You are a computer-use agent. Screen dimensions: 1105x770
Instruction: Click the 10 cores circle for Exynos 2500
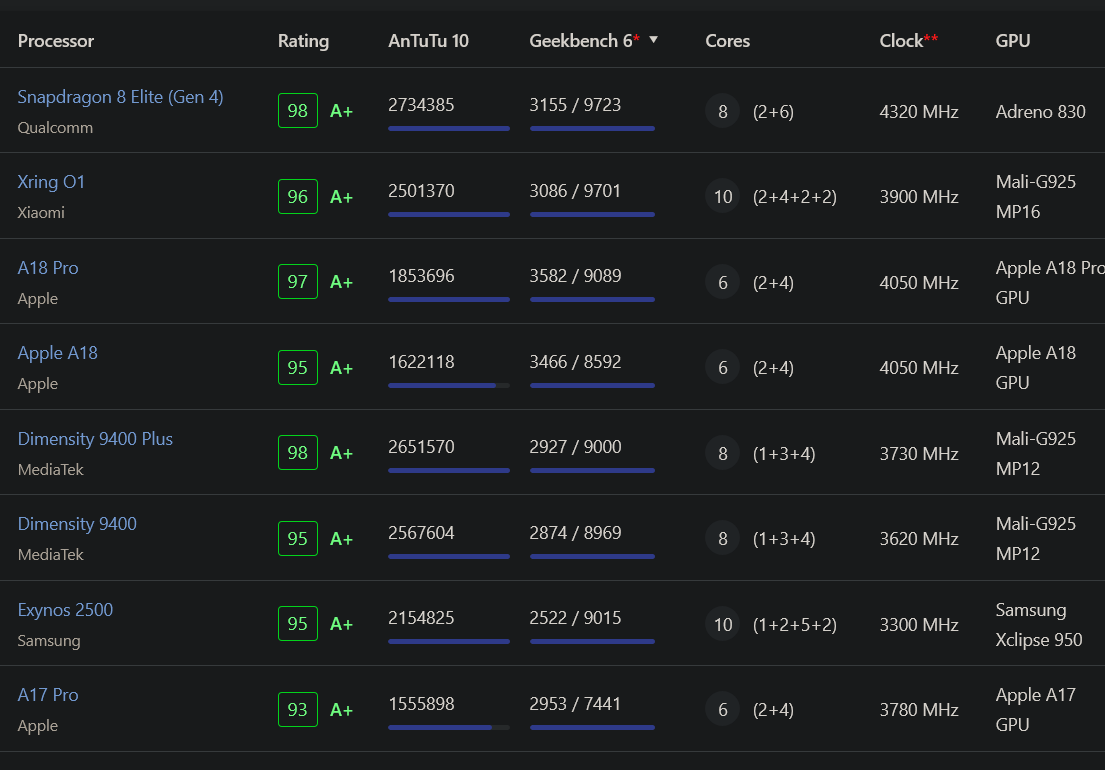point(722,624)
